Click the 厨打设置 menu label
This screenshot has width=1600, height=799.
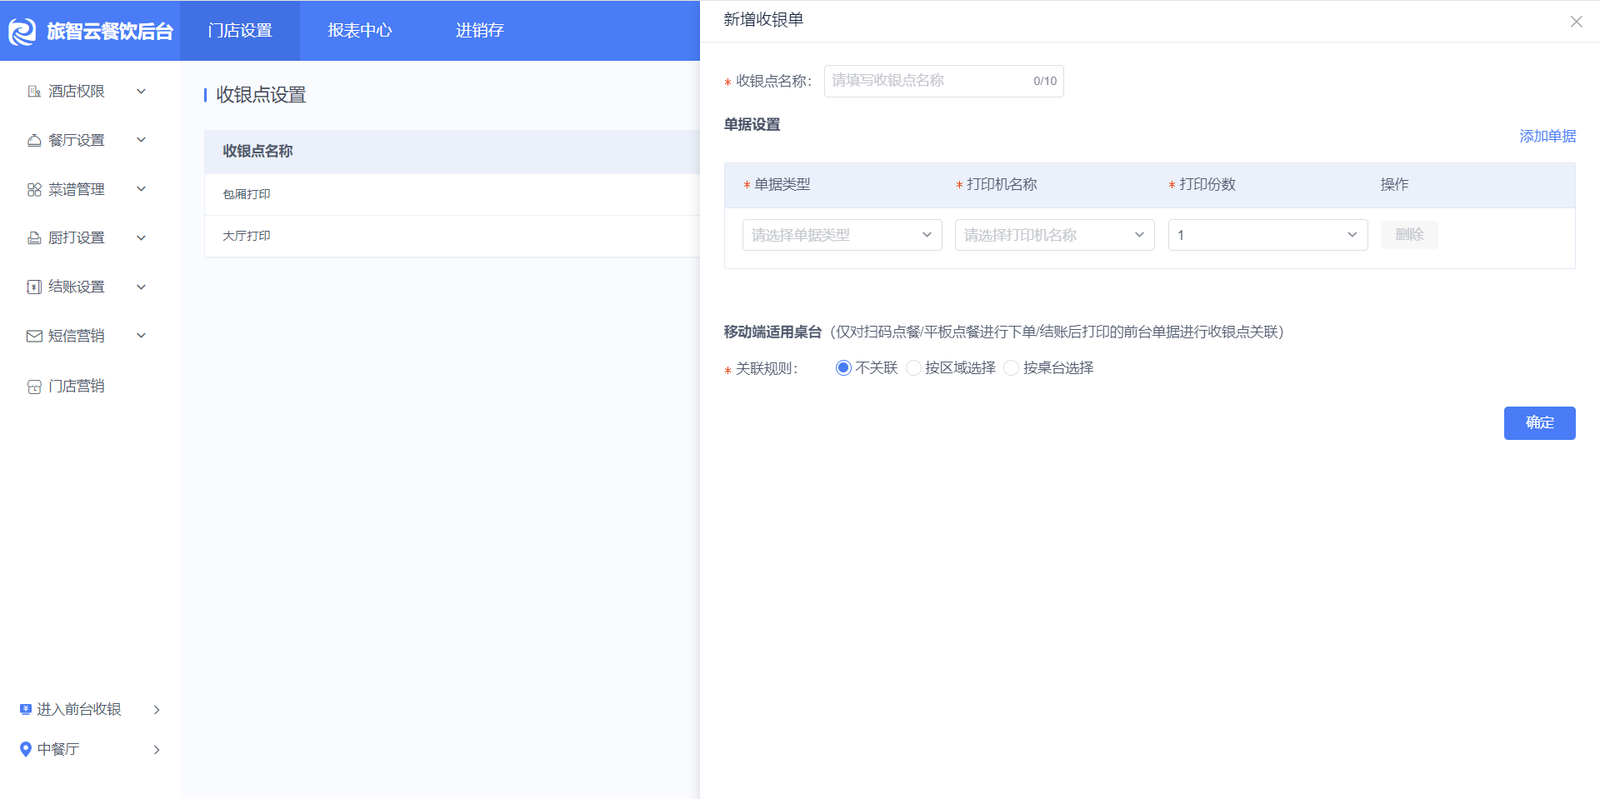(76, 238)
